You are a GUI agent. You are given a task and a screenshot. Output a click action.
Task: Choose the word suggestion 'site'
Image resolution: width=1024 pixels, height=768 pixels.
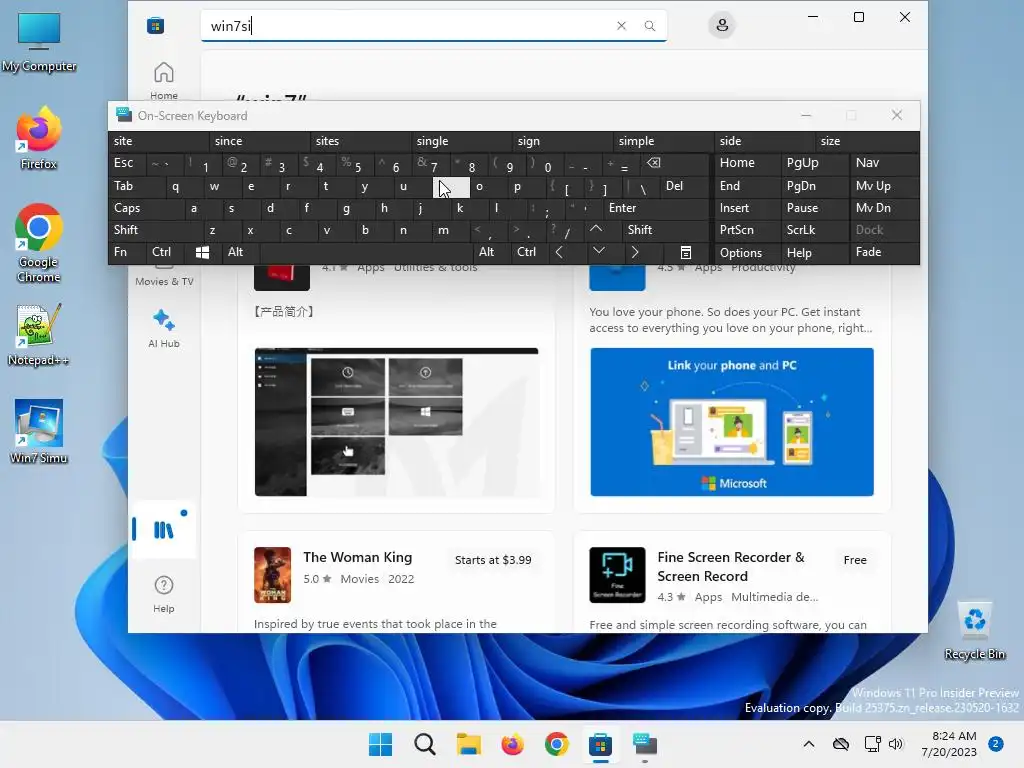[159, 141]
